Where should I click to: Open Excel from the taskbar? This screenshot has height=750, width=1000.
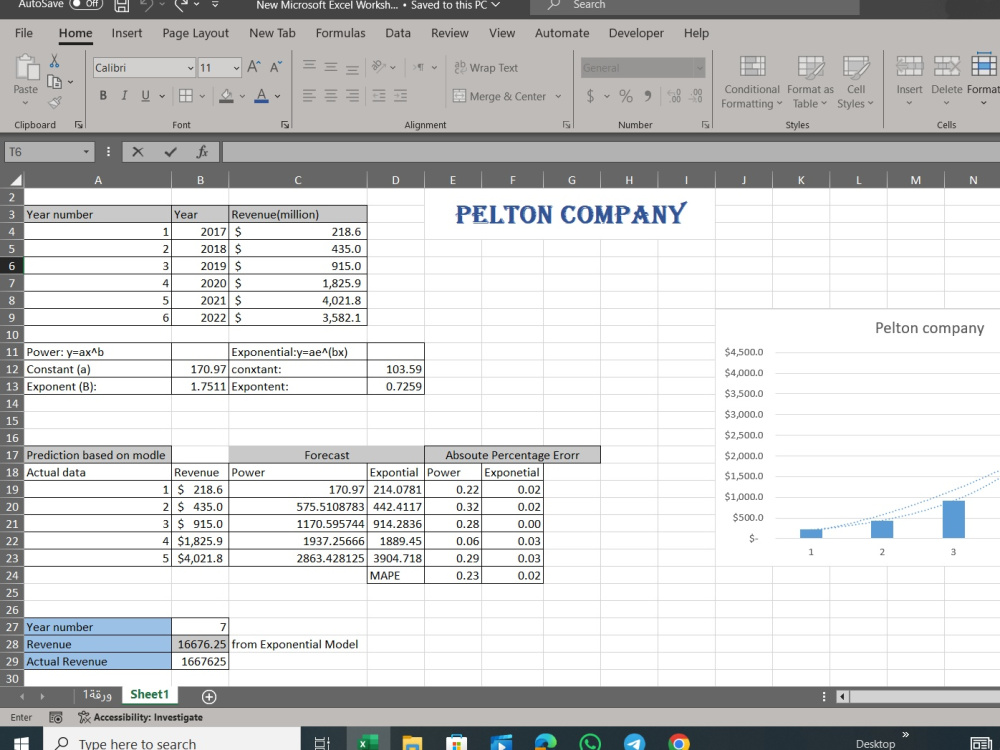(368, 742)
